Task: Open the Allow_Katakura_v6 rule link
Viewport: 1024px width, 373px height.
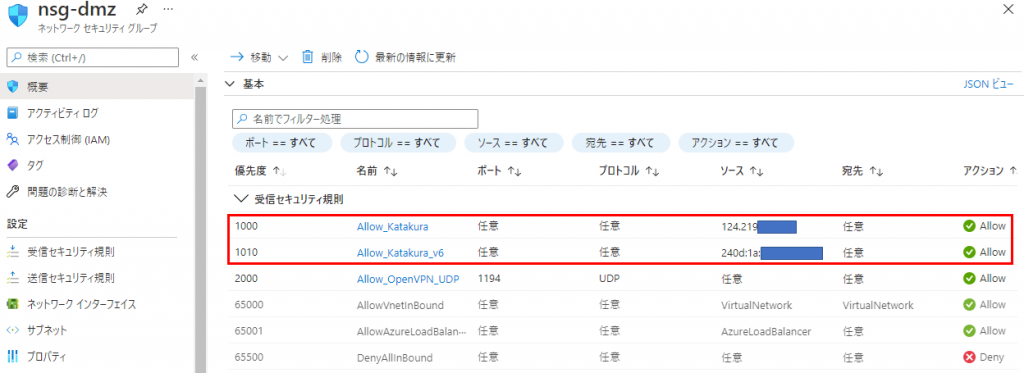Action: pos(400,252)
